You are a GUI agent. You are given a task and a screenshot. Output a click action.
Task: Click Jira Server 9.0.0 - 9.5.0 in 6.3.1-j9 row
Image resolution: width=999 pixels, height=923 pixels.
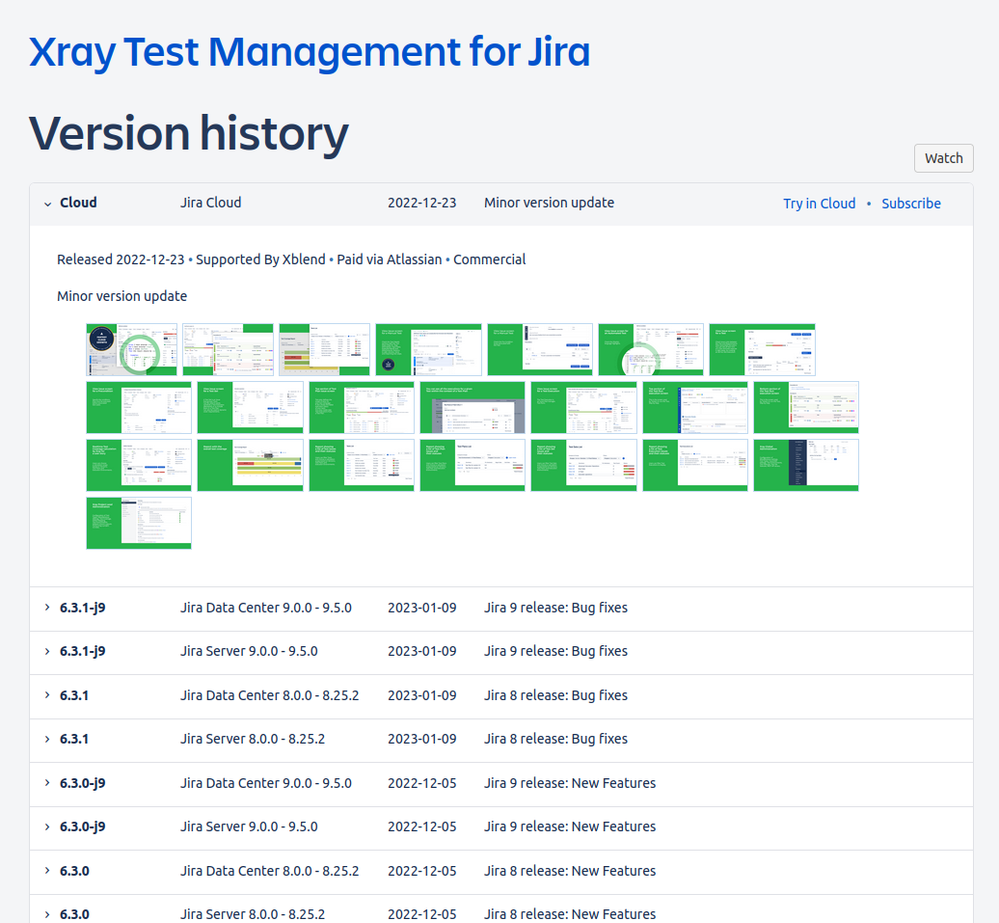click(248, 651)
